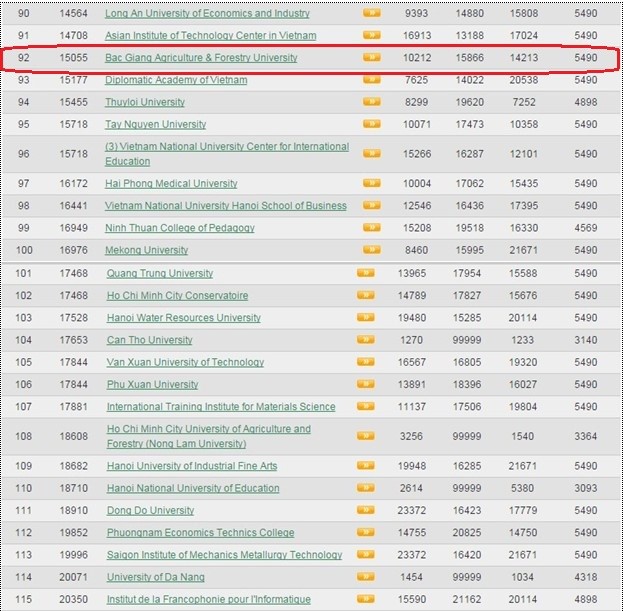Click the orange arrow icon for Phu Xuan University
Screen dimensions: 623x611
pos(366,384)
